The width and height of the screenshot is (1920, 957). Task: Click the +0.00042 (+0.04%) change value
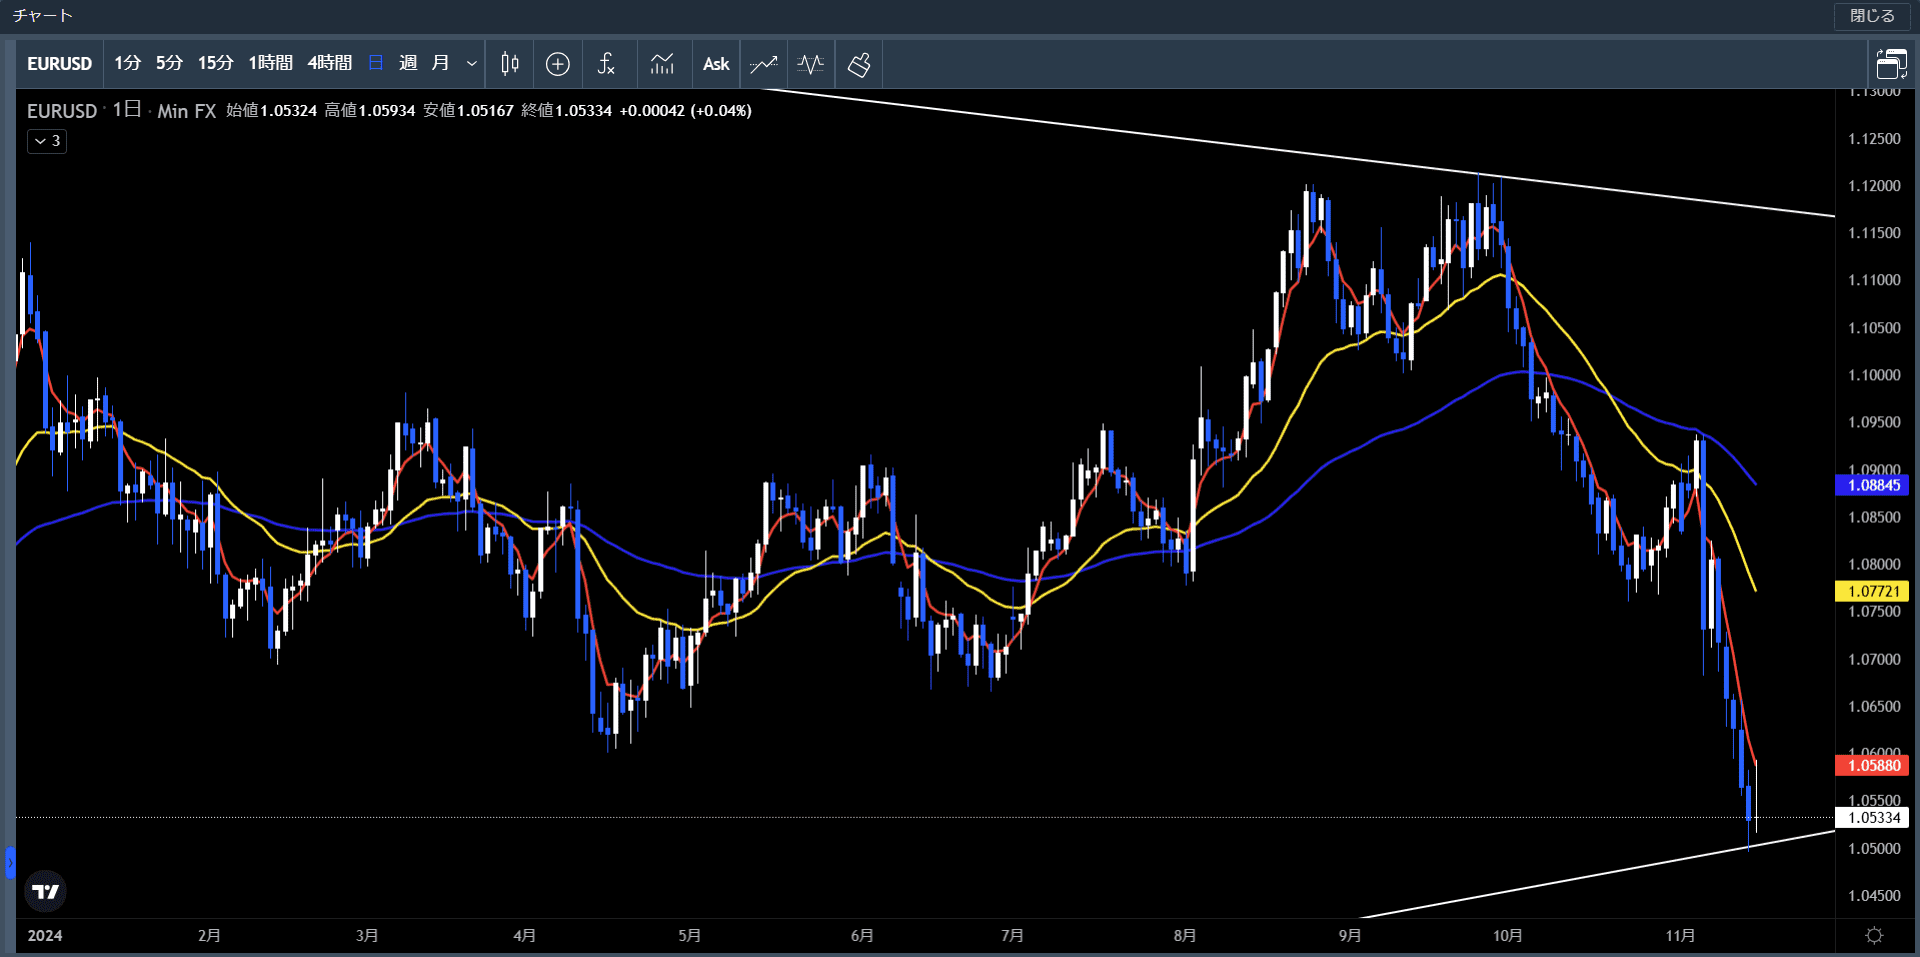click(x=685, y=110)
